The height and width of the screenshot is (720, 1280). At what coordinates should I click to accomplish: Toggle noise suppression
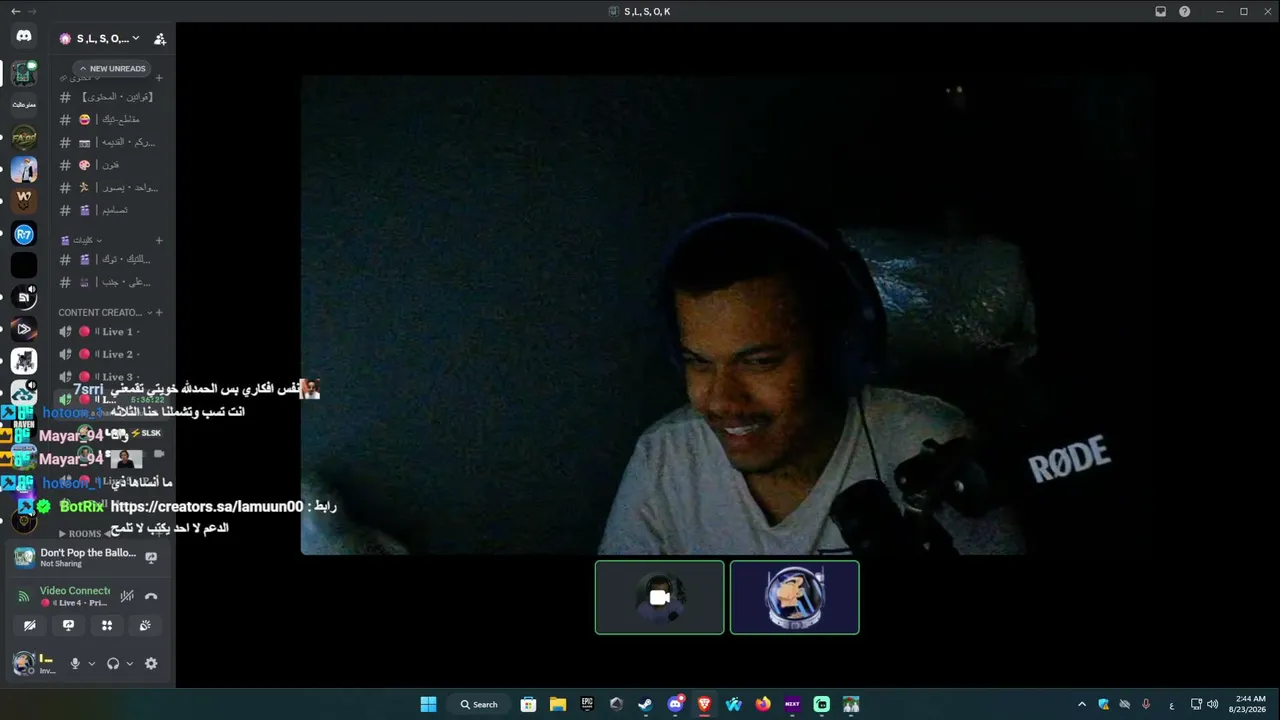[127, 596]
